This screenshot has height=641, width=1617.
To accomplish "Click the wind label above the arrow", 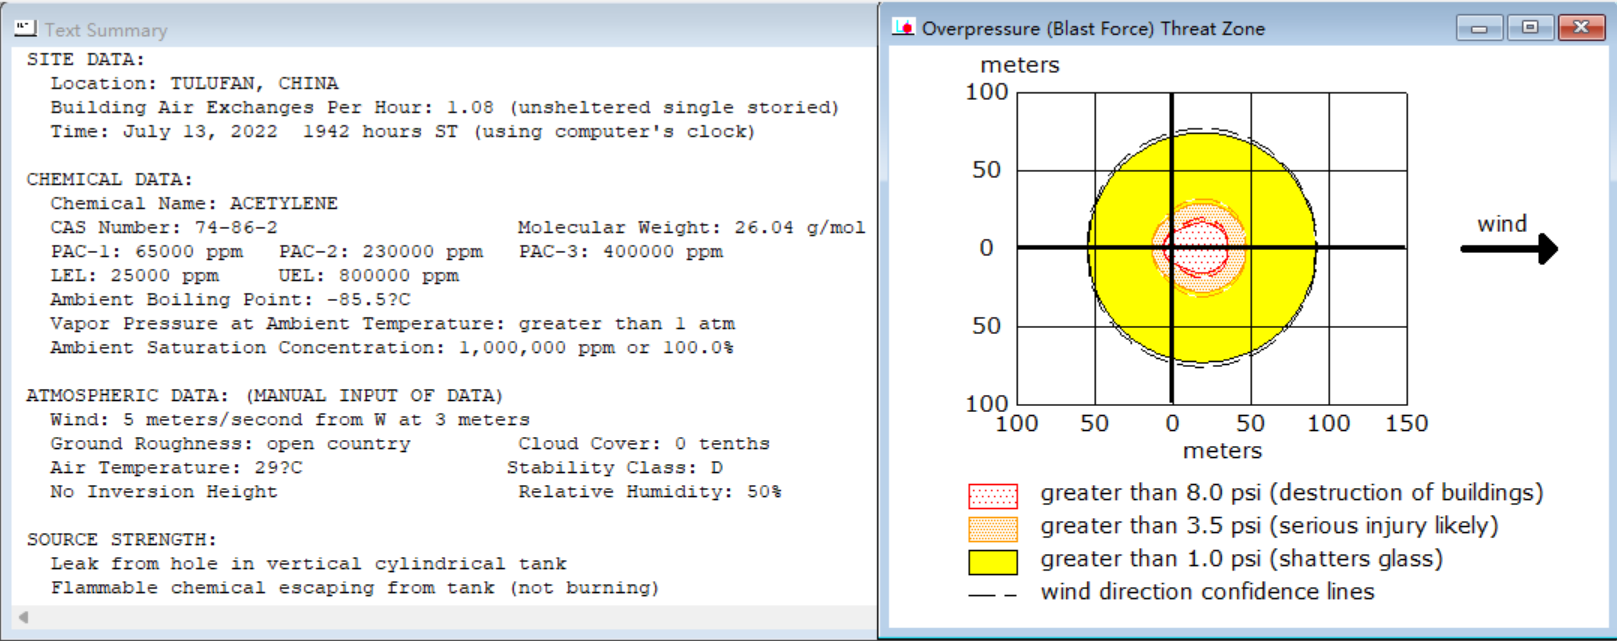I will tap(1502, 224).
